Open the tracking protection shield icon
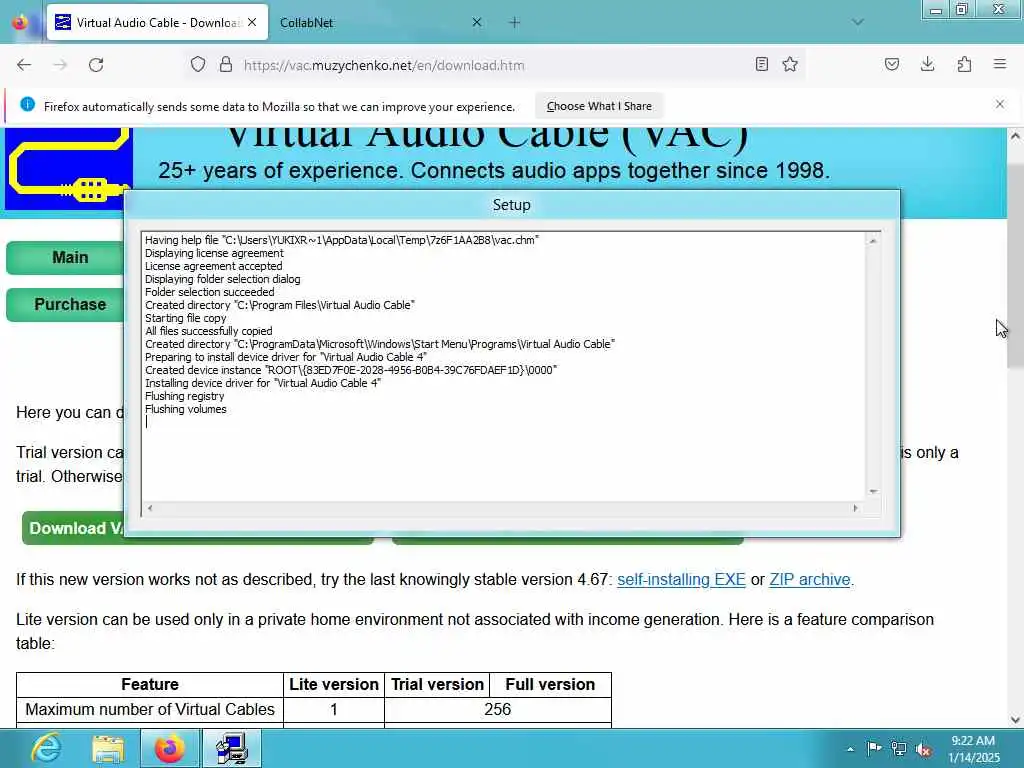This screenshot has width=1024, height=768. [198, 65]
